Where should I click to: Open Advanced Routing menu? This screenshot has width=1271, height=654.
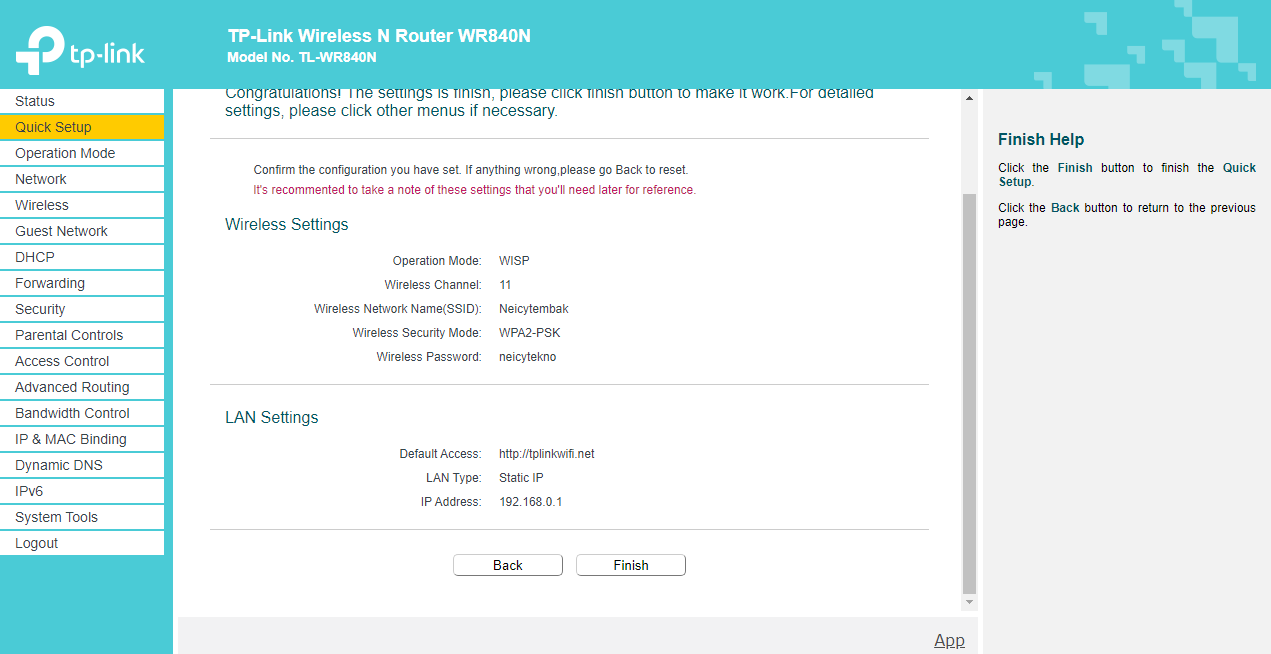[82, 387]
